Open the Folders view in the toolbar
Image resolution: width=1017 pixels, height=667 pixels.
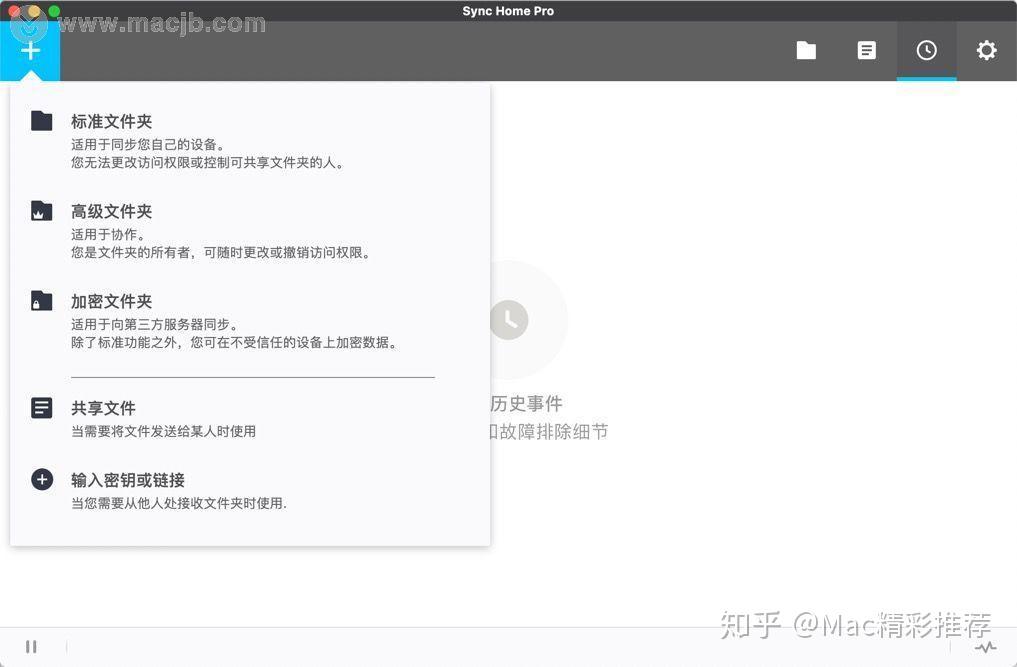pyautogui.click(x=806, y=50)
